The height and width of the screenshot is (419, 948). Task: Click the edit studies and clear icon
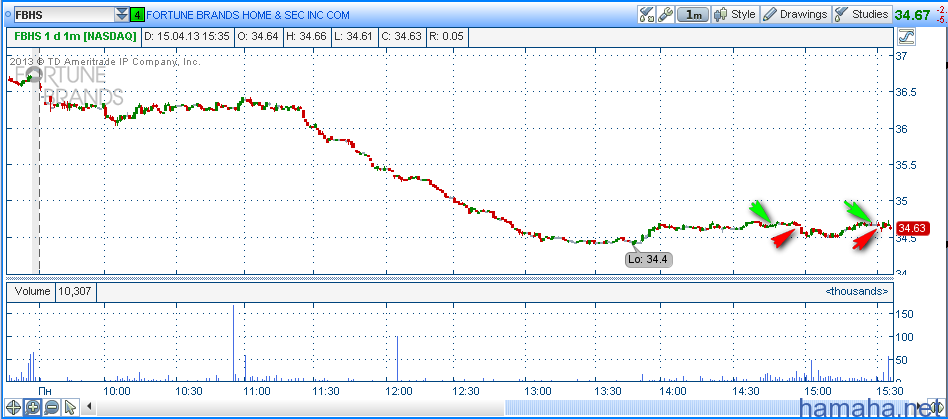[x=646, y=15]
